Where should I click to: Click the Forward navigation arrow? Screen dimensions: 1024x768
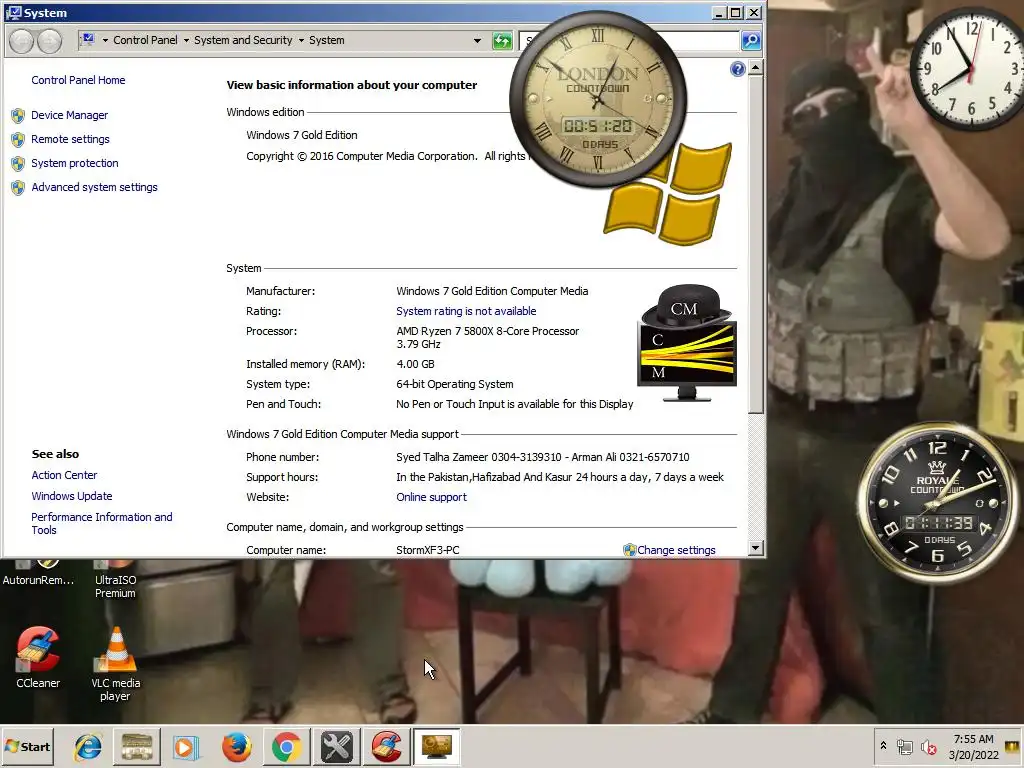coord(50,41)
